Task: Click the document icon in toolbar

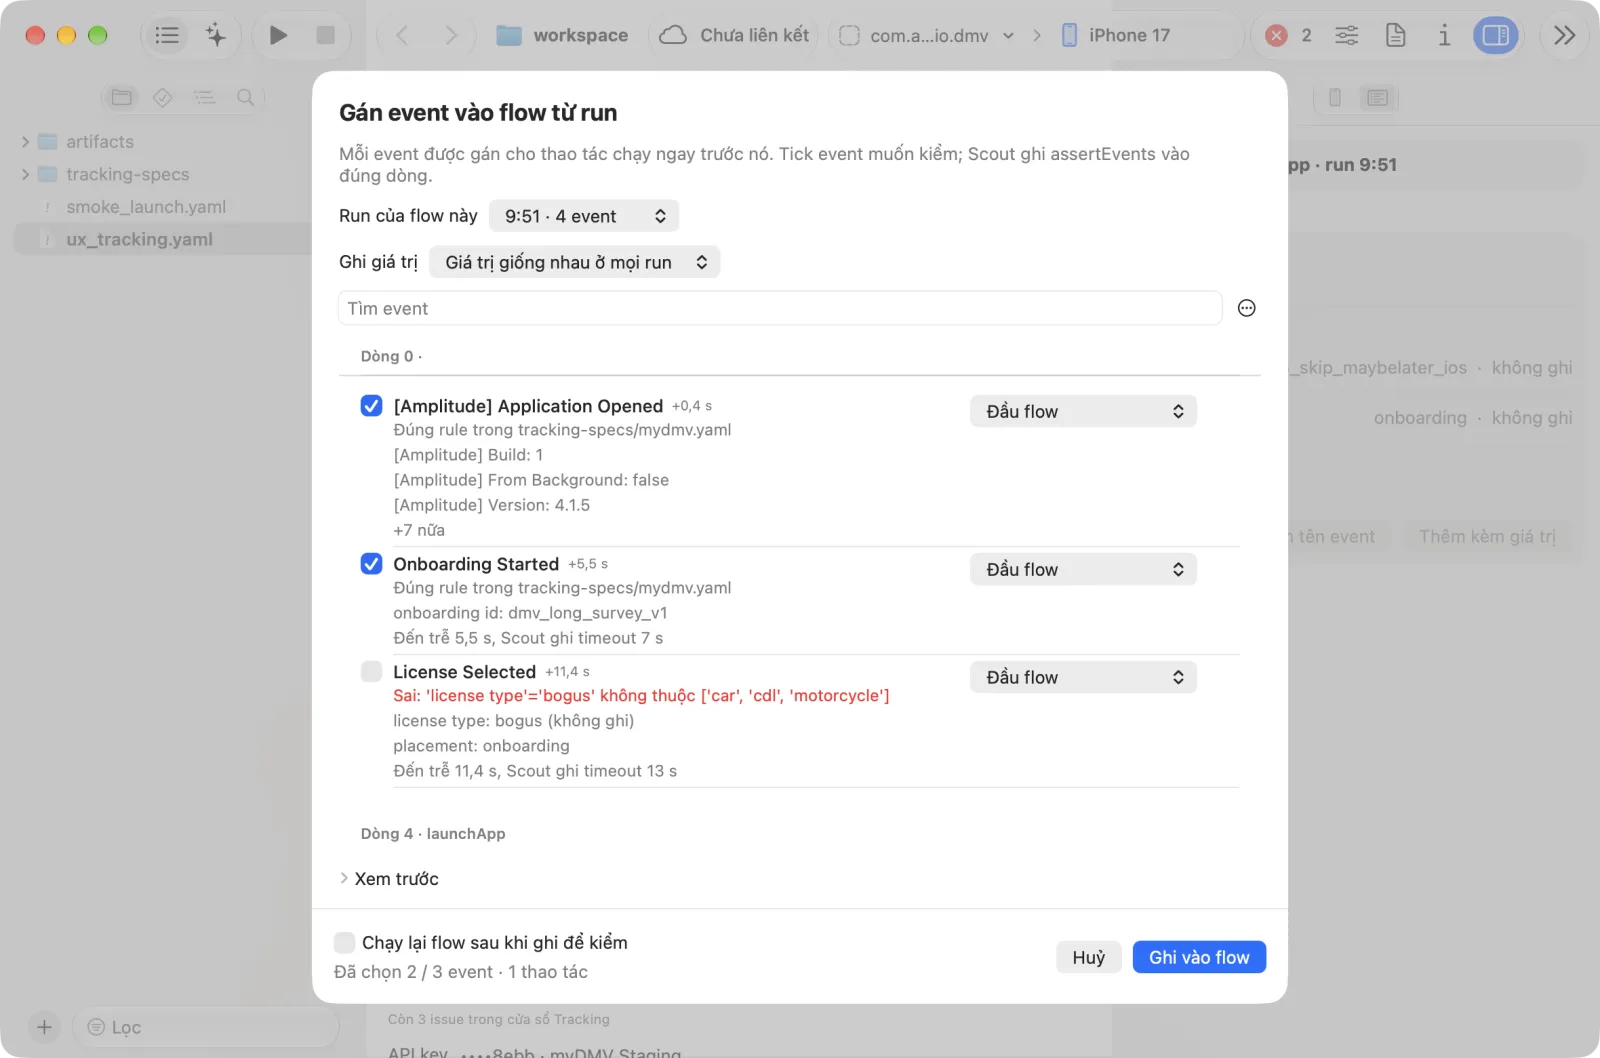Action: pyautogui.click(x=1395, y=35)
